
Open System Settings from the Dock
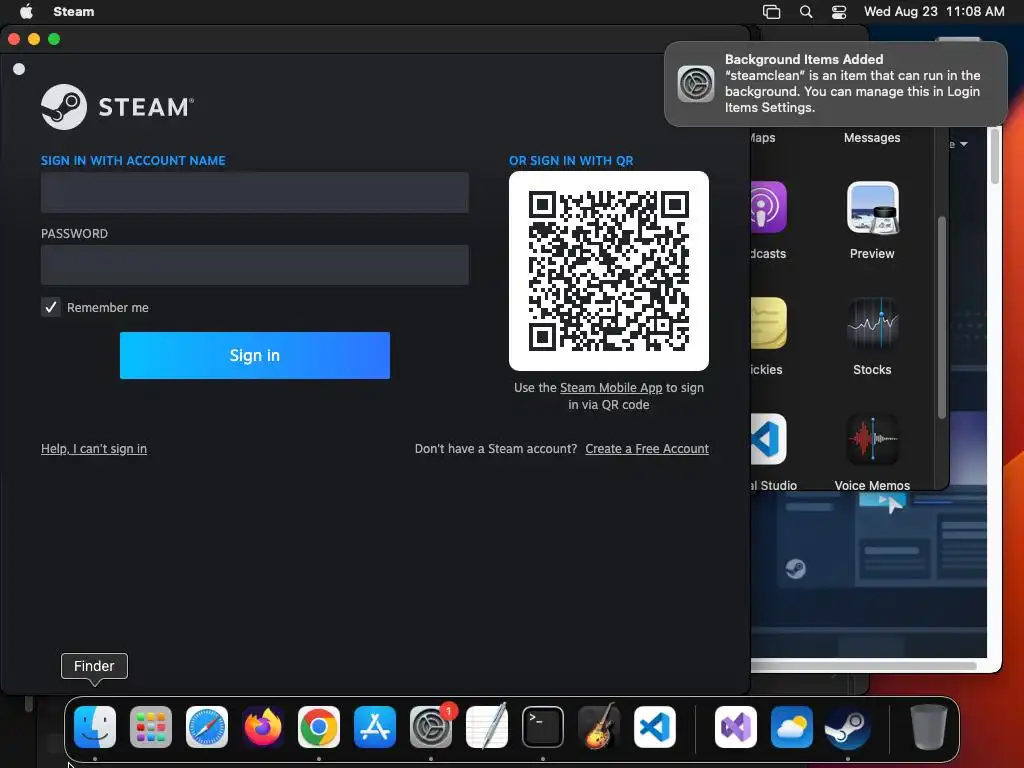(431, 727)
